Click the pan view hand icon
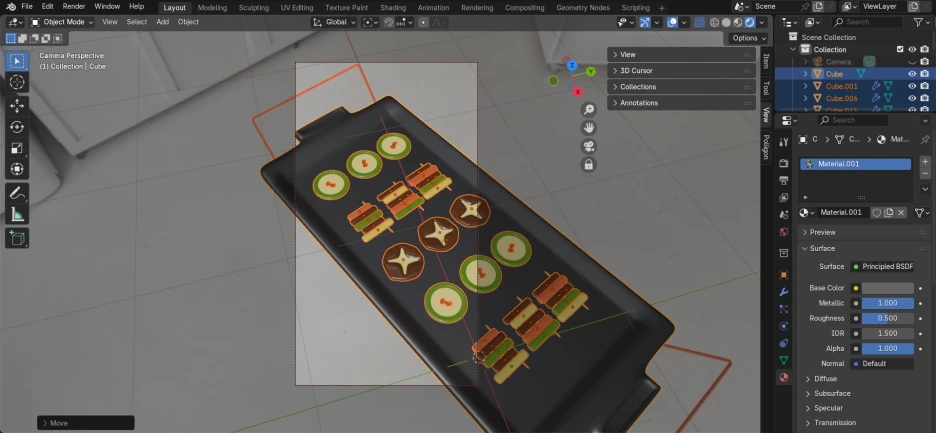936x433 pixels. [x=589, y=128]
